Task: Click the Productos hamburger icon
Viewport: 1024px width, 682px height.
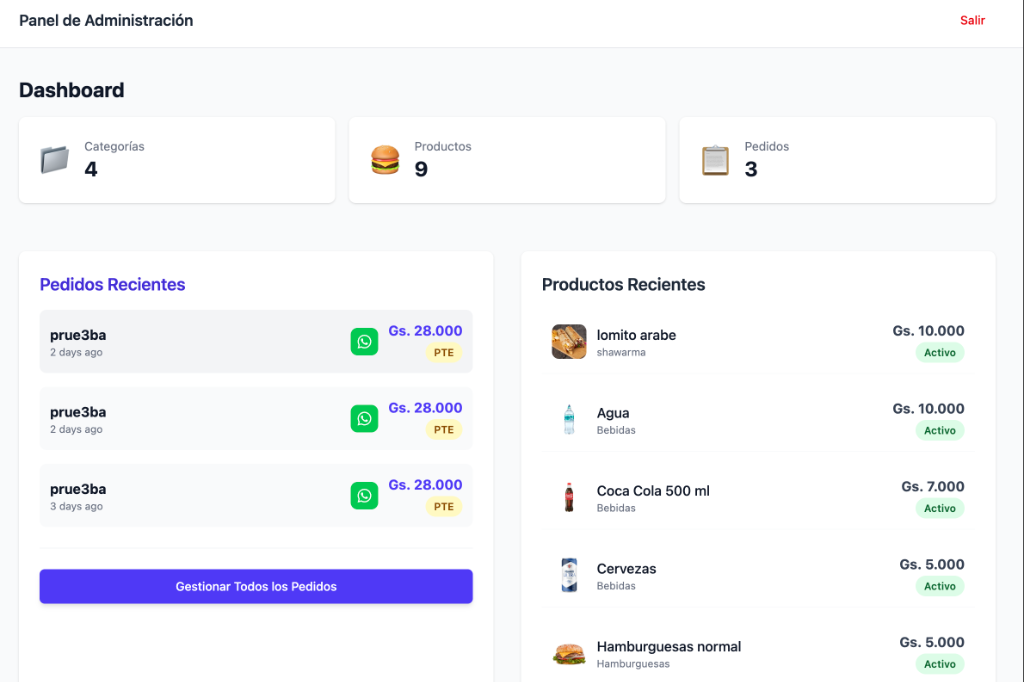Action: (x=385, y=160)
